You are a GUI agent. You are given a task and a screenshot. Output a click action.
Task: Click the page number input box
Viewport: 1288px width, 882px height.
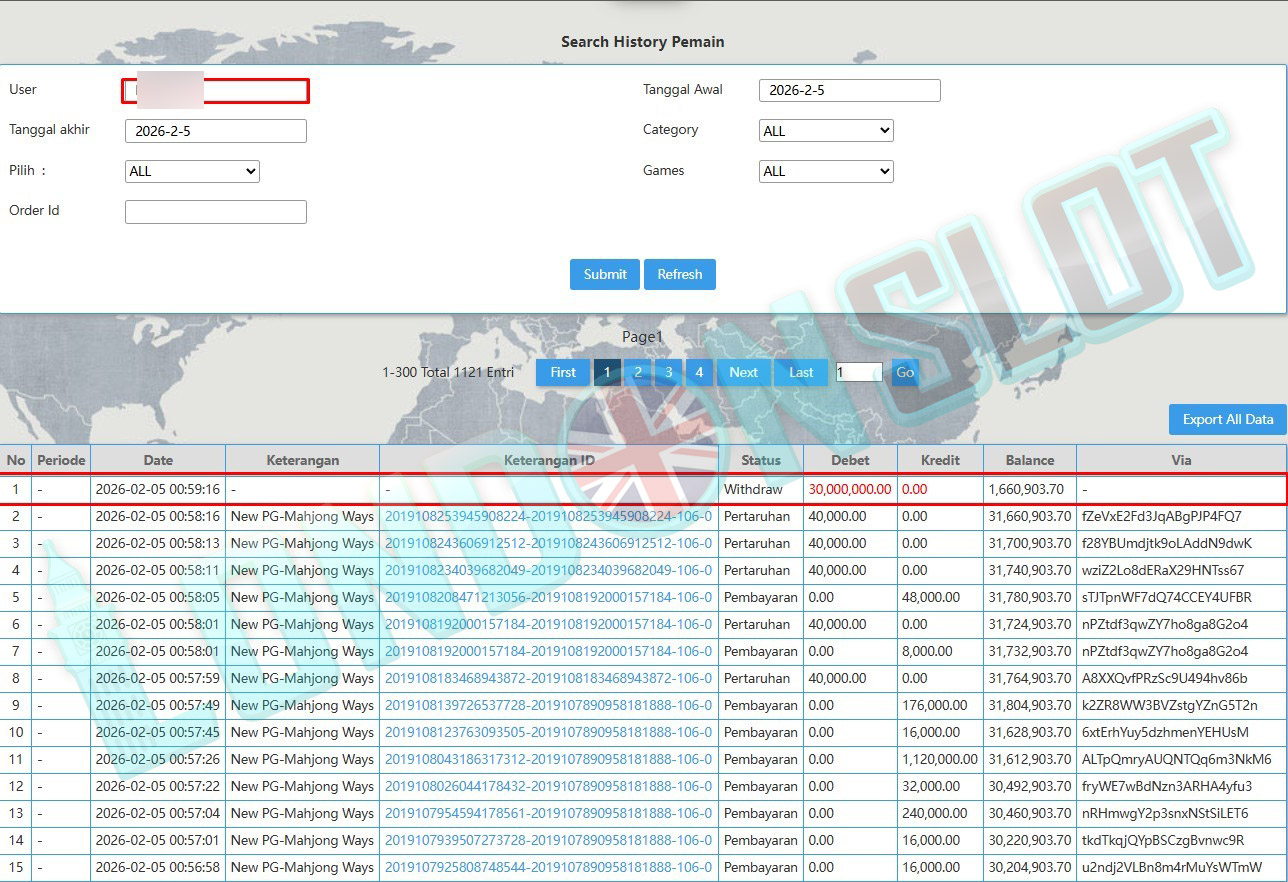point(858,372)
